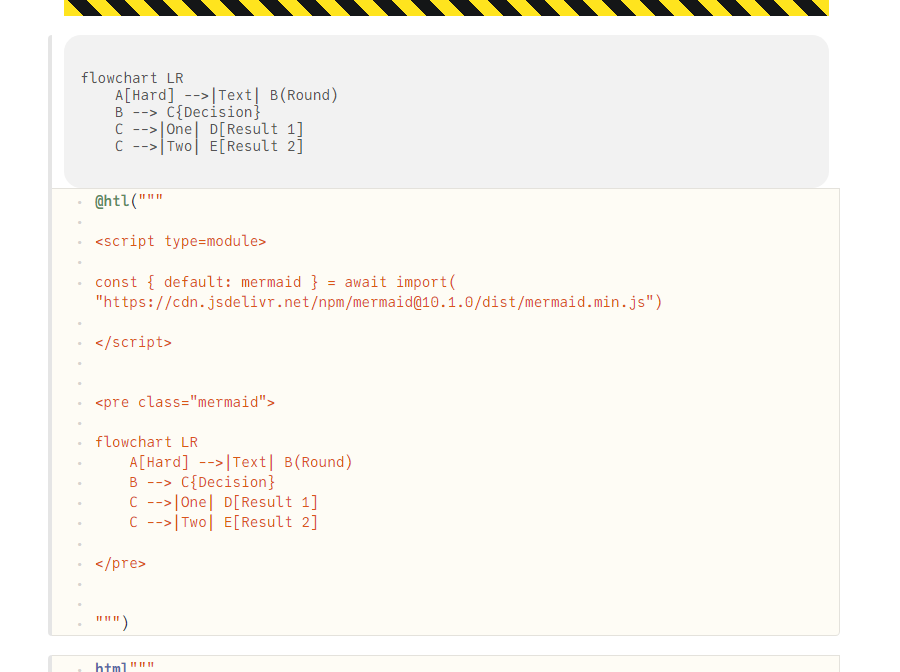Click the 'const { default: mermaid }' import line

276,282
